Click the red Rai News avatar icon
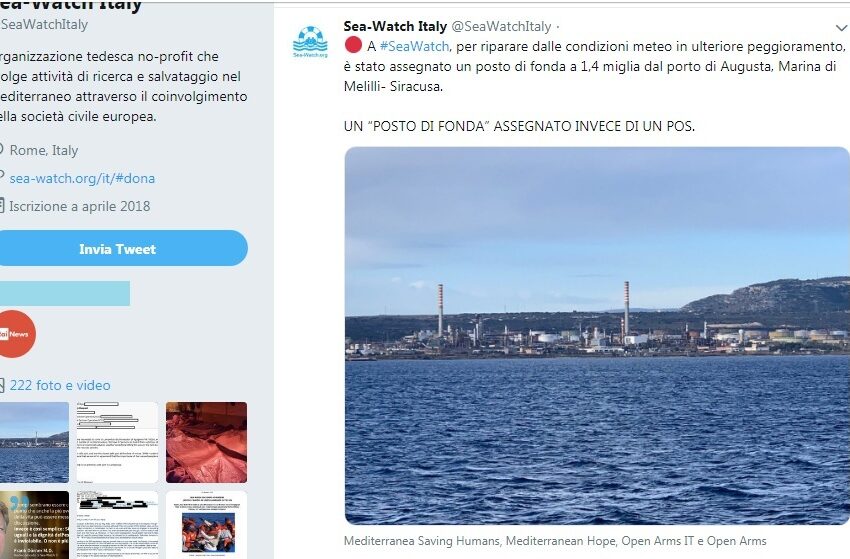Viewport: 850px width, 559px height. (x=15, y=334)
